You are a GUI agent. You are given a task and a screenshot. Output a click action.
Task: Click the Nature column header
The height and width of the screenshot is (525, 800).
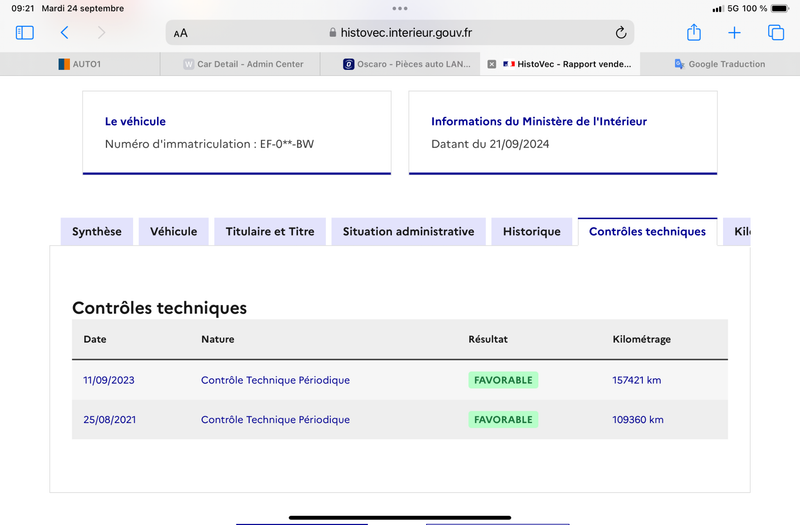tap(218, 339)
